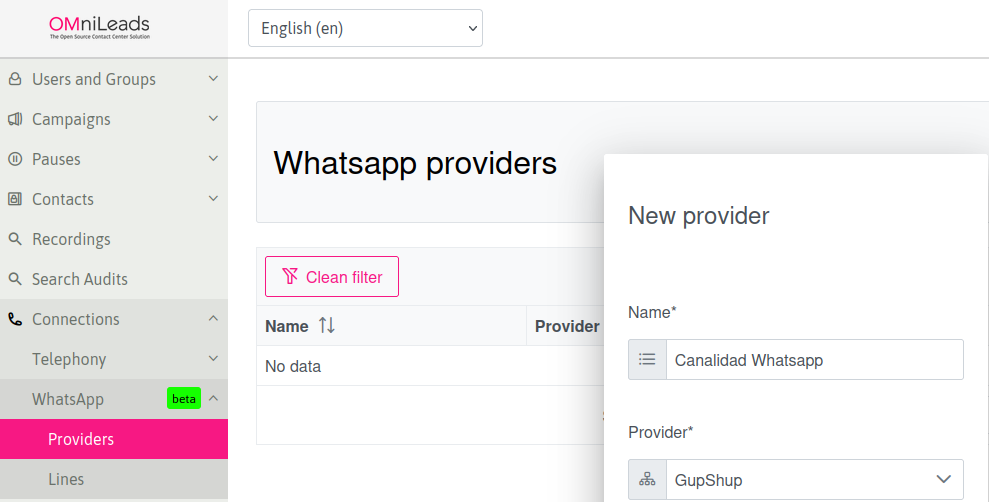Expand the Telephony submenu
The height and width of the screenshot is (502, 989).
click(114, 359)
